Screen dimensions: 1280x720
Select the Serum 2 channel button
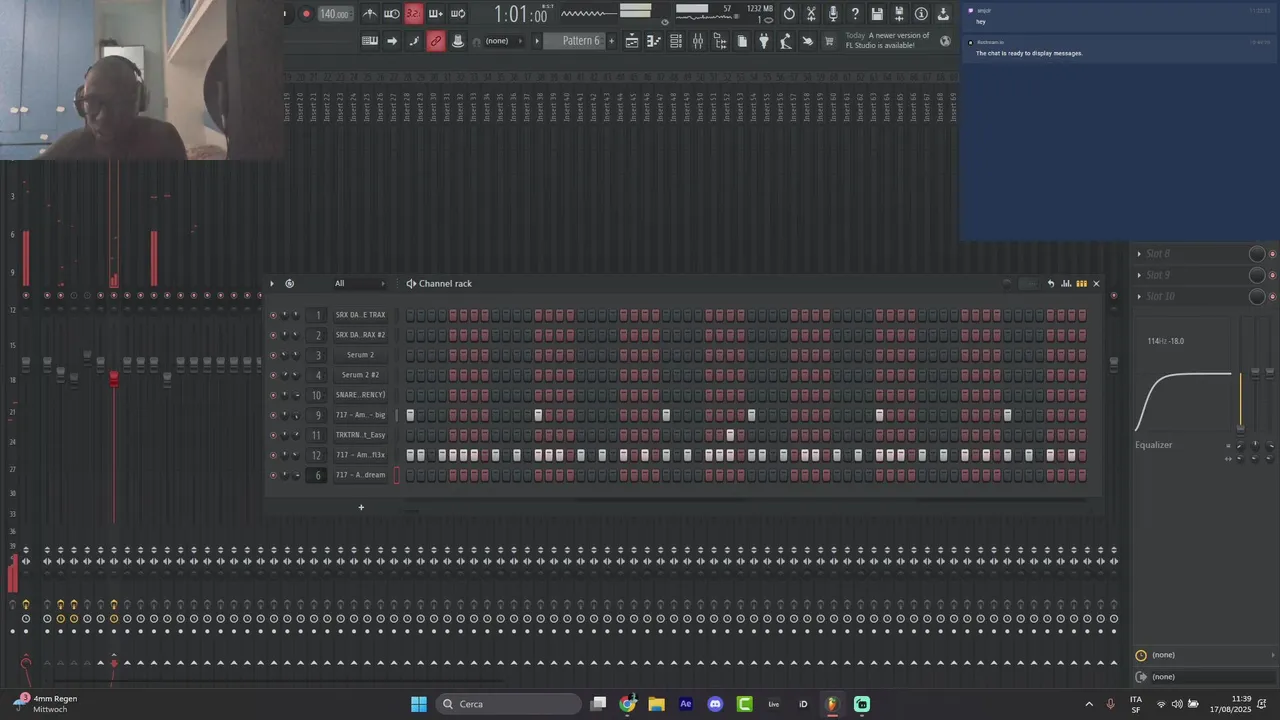click(x=360, y=355)
